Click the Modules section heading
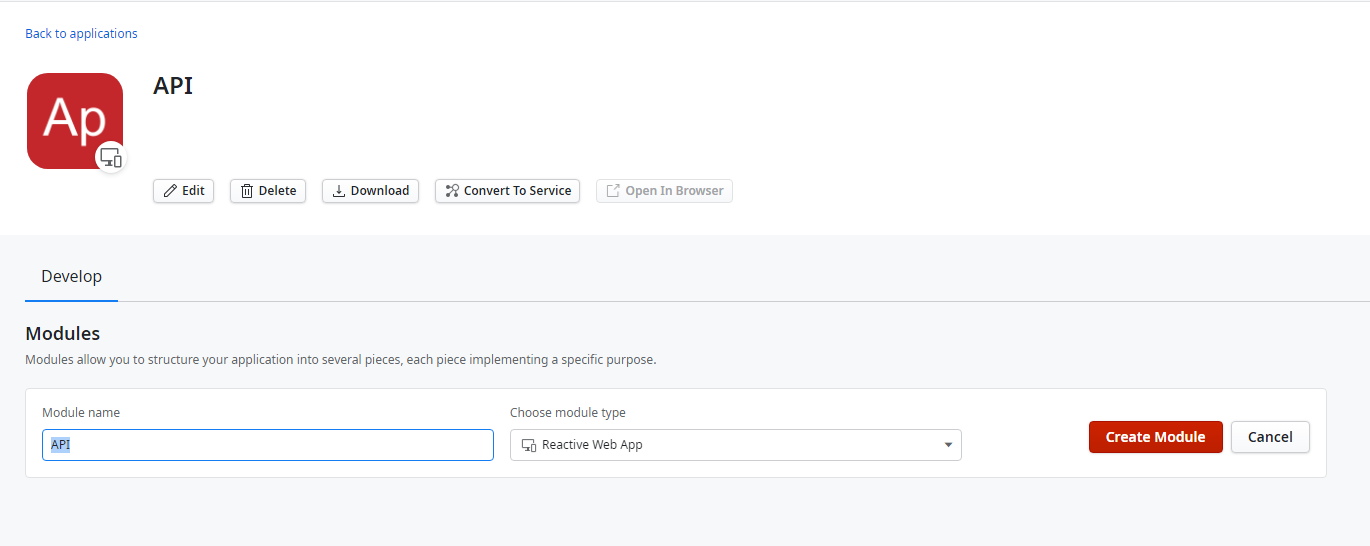1370x546 pixels. tap(62, 333)
